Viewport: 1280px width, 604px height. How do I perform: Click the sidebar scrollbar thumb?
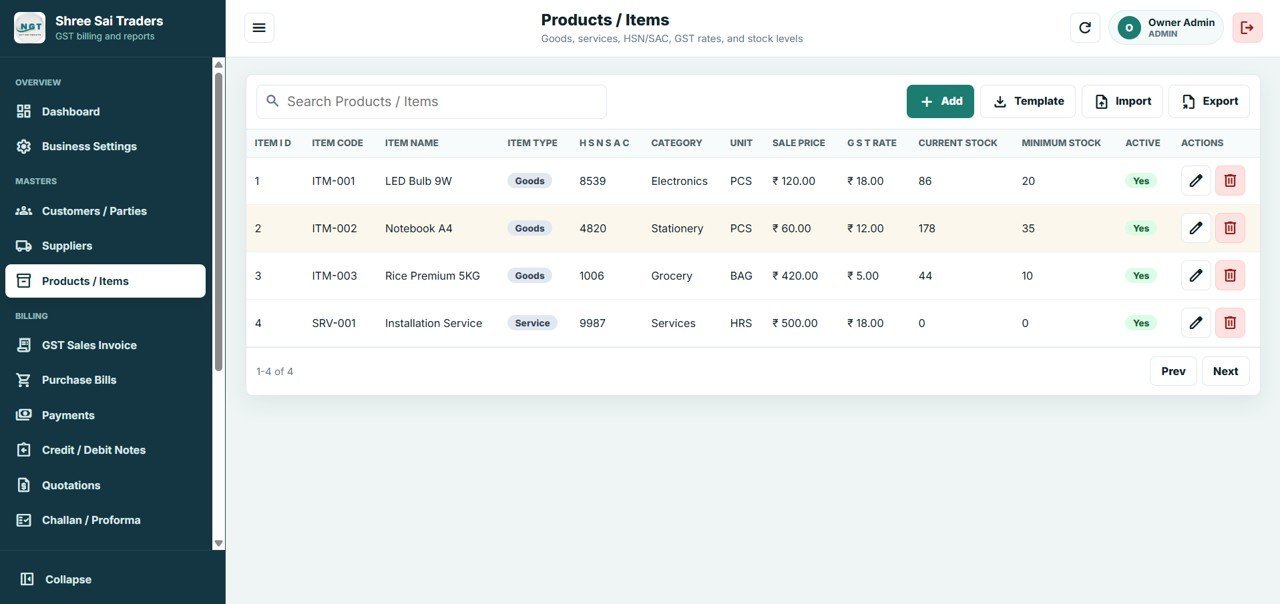pyautogui.click(x=219, y=222)
